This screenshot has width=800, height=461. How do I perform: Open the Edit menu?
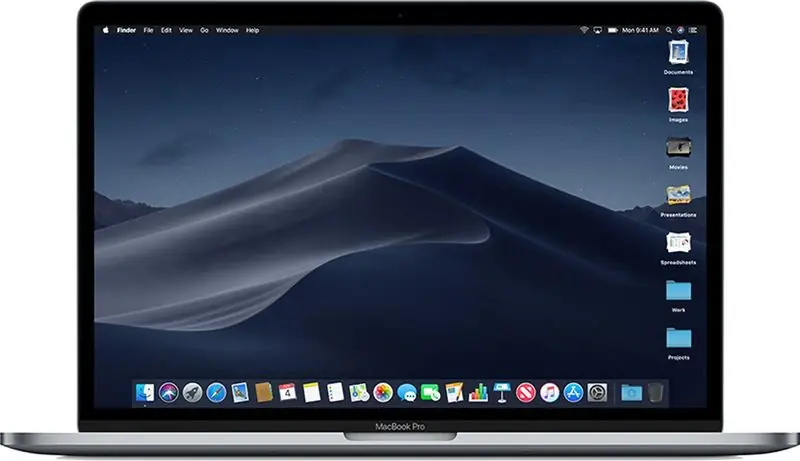click(166, 30)
